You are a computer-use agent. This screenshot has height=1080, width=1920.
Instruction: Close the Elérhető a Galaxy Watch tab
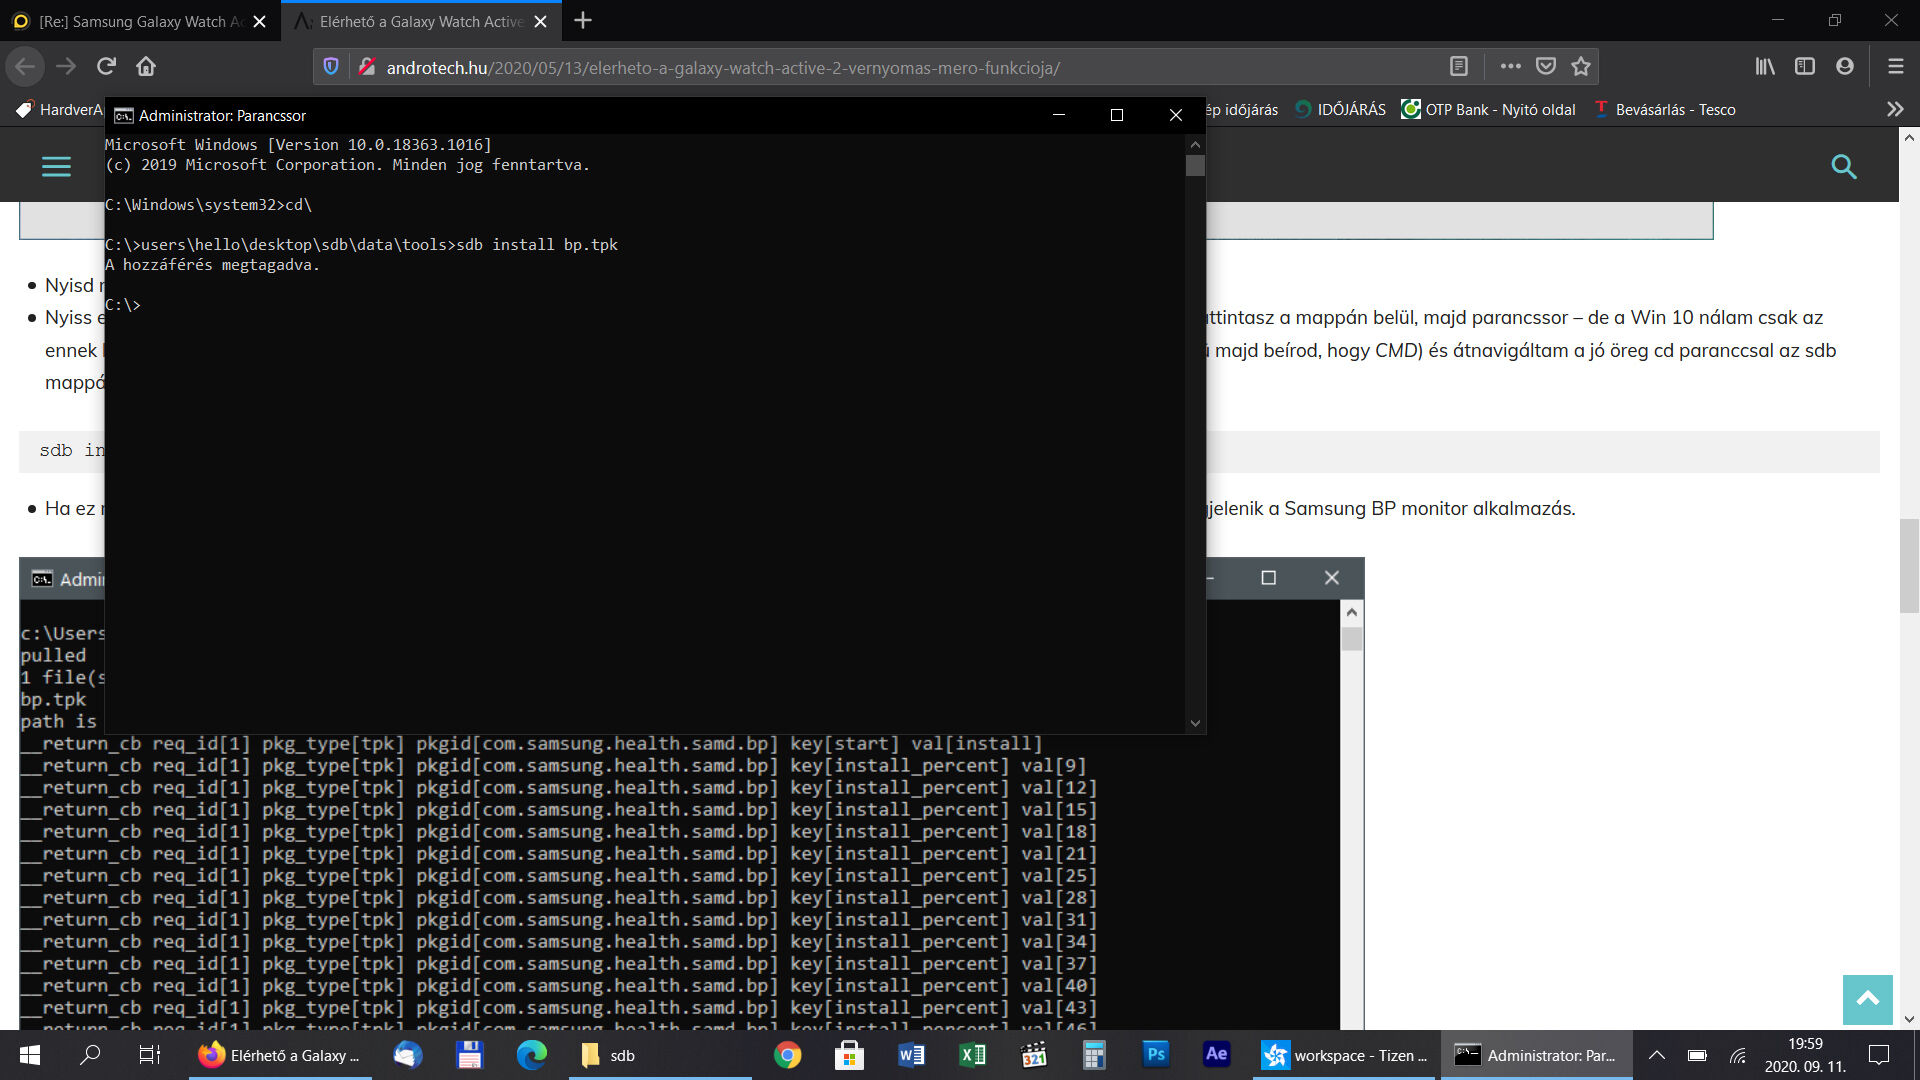tap(541, 21)
